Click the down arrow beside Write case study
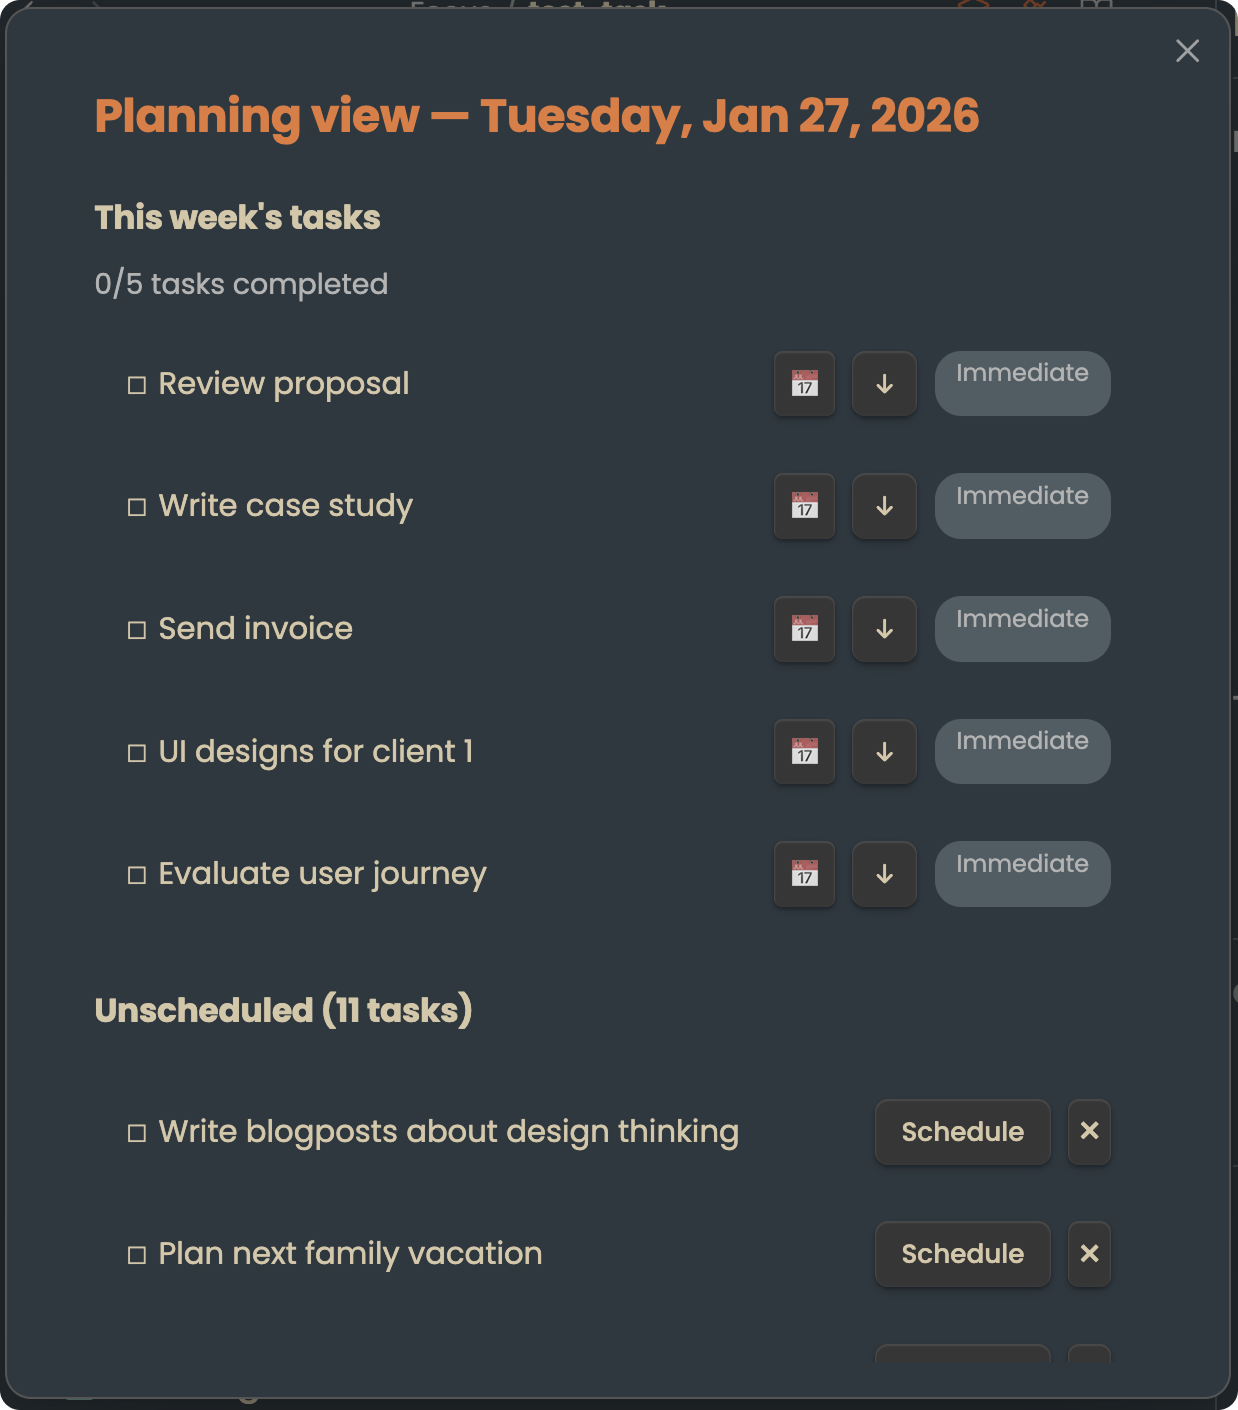This screenshot has width=1238, height=1410. [883, 506]
